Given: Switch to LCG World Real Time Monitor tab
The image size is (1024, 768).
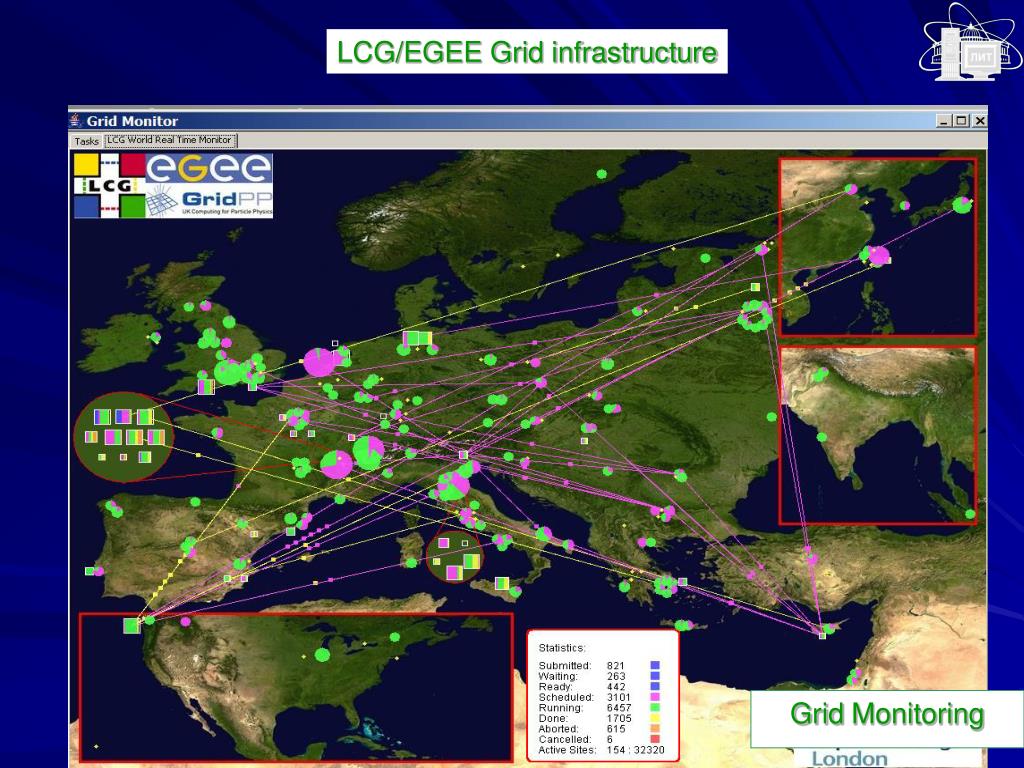Looking at the screenshot, I should pyautogui.click(x=170, y=140).
